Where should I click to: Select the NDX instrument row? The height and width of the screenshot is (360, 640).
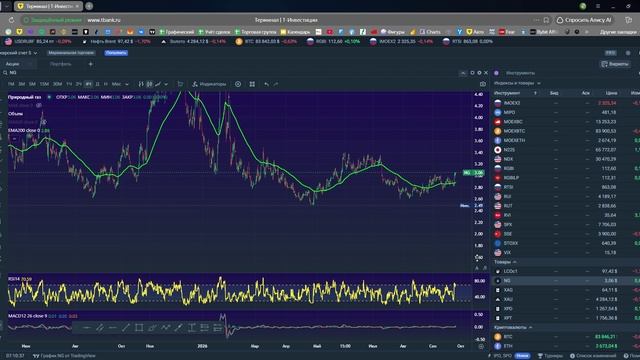click(x=567, y=159)
